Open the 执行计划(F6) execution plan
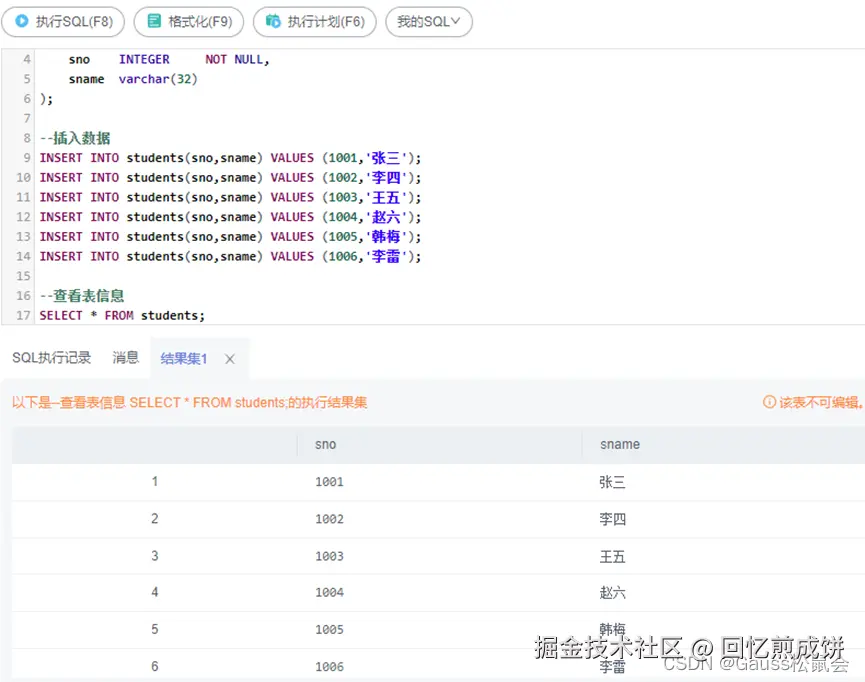The width and height of the screenshot is (865, 682). (x=314, y=22)
